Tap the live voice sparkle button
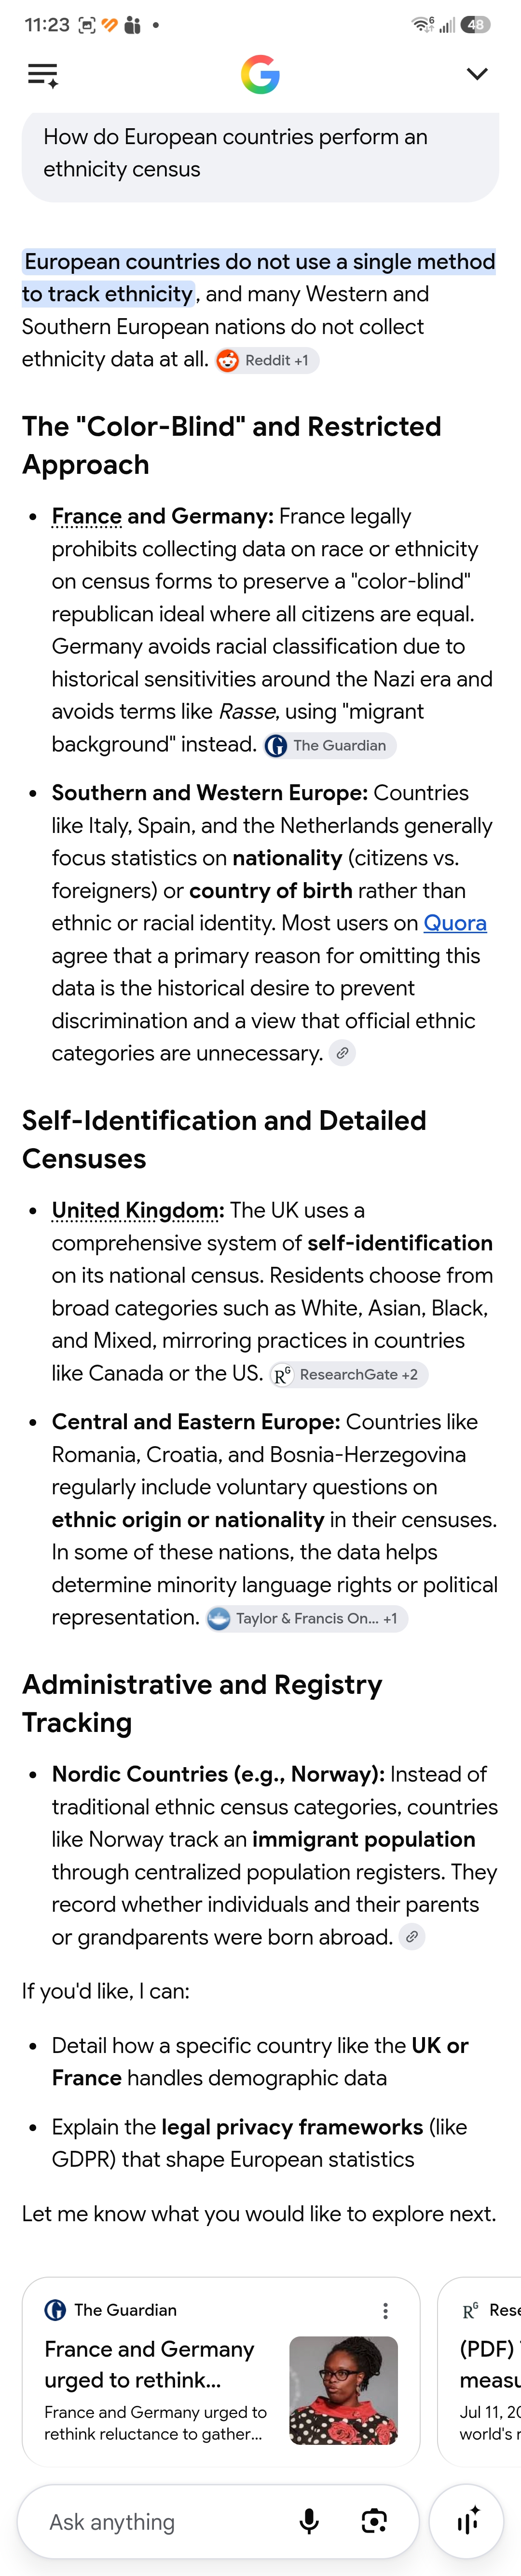Screen dimensions: 521x2576 468,2522
